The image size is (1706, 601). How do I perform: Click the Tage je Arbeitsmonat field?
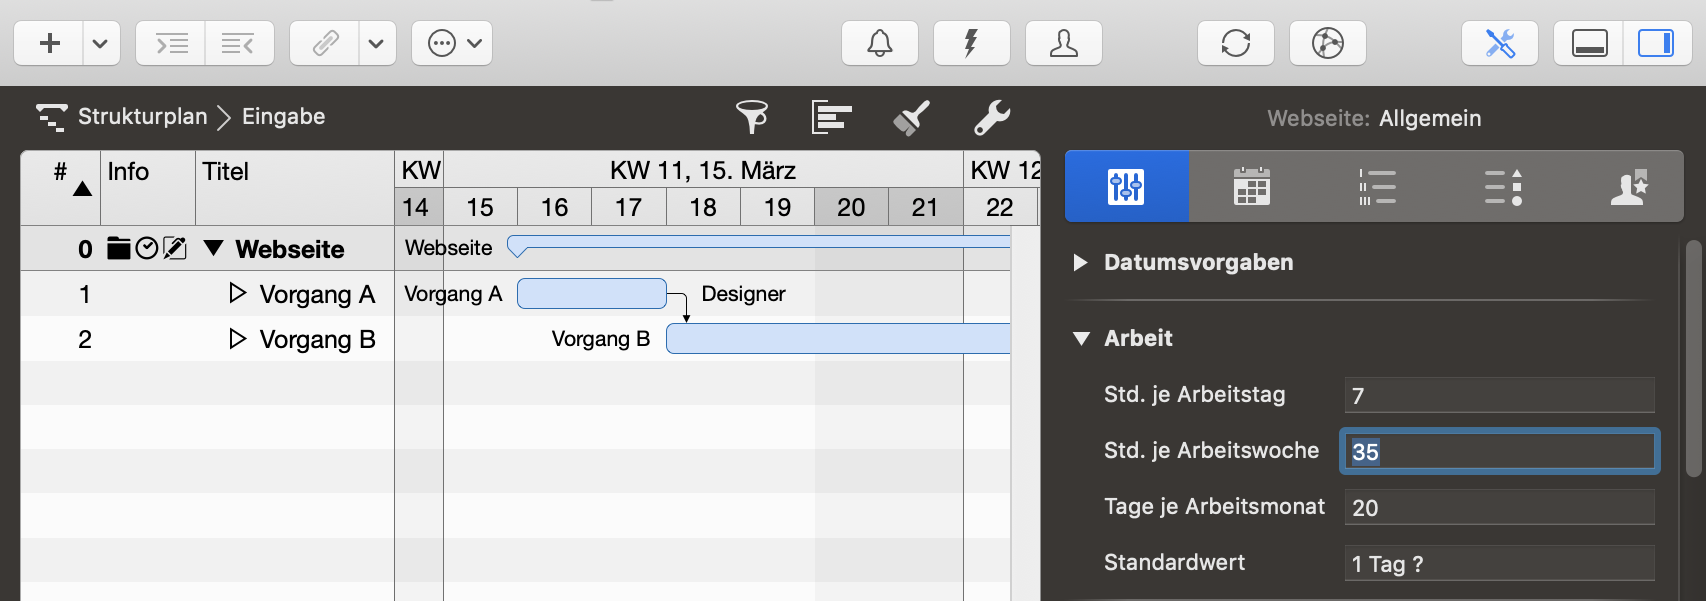(1498, 508)
